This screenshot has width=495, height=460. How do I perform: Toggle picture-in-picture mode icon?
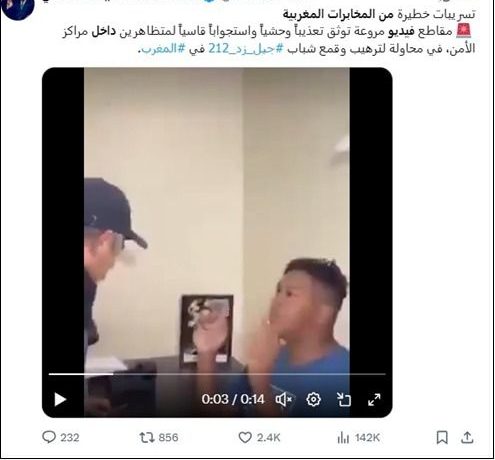343,399
